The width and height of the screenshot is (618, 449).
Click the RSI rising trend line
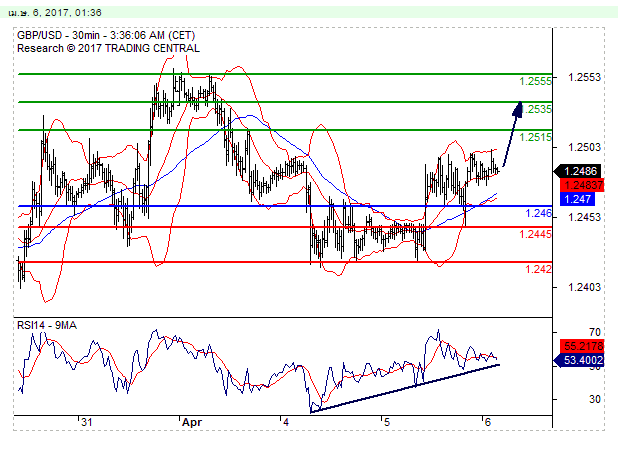(x=400, y=387)
